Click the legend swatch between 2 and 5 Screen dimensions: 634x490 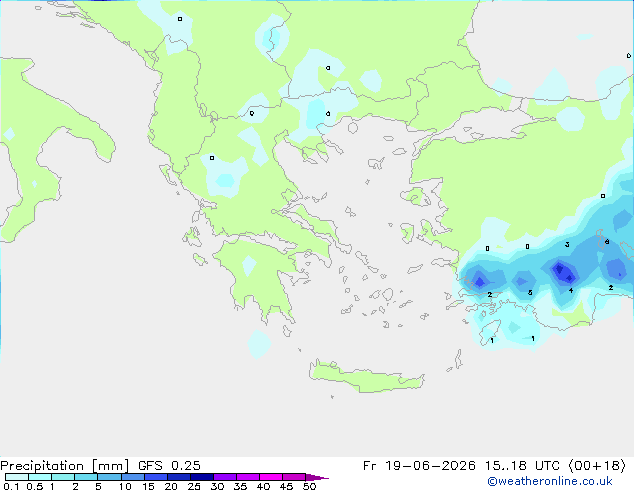point(86,477)
